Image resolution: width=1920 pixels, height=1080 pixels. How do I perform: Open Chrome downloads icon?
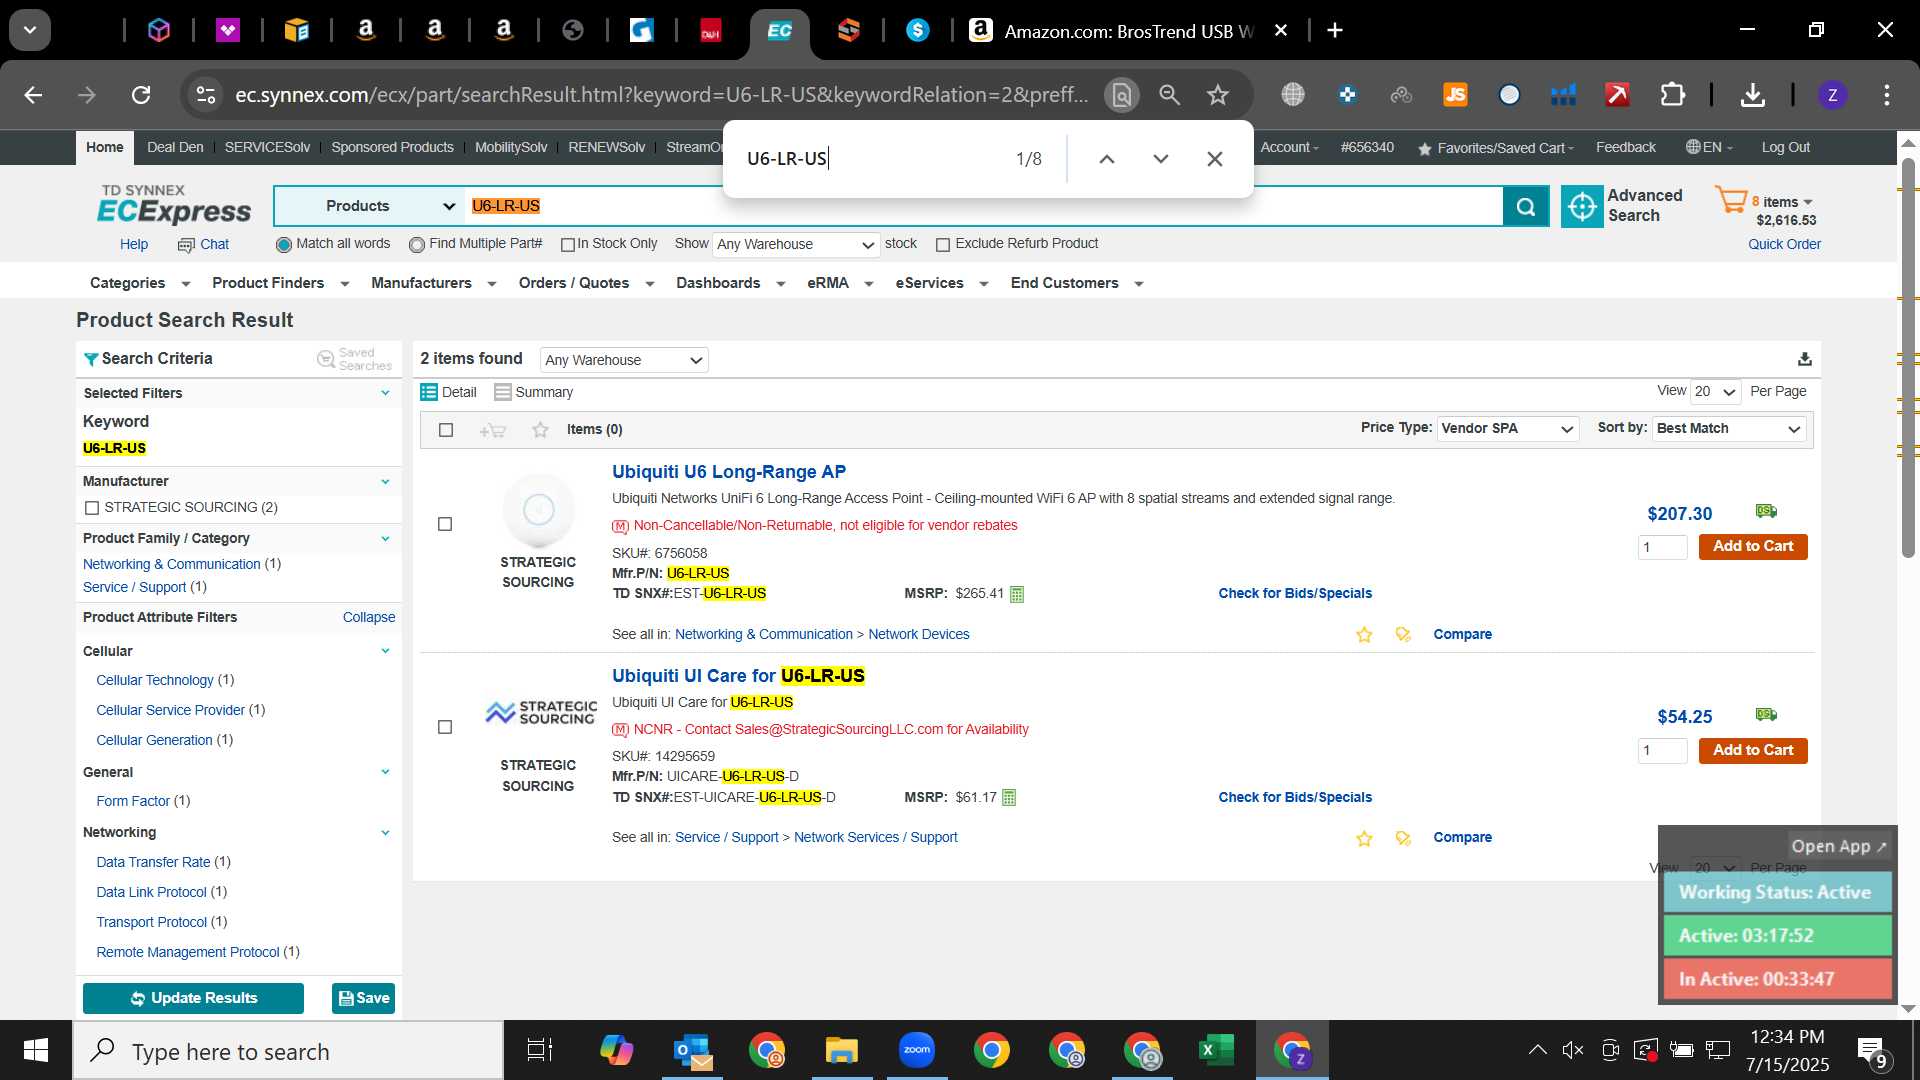[x=1752, y=95]
